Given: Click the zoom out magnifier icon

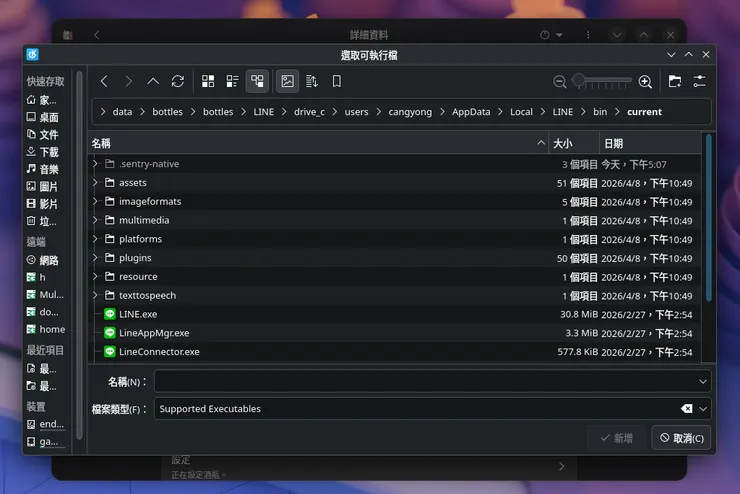Looking at the screenshot, I should pos(560,82).
